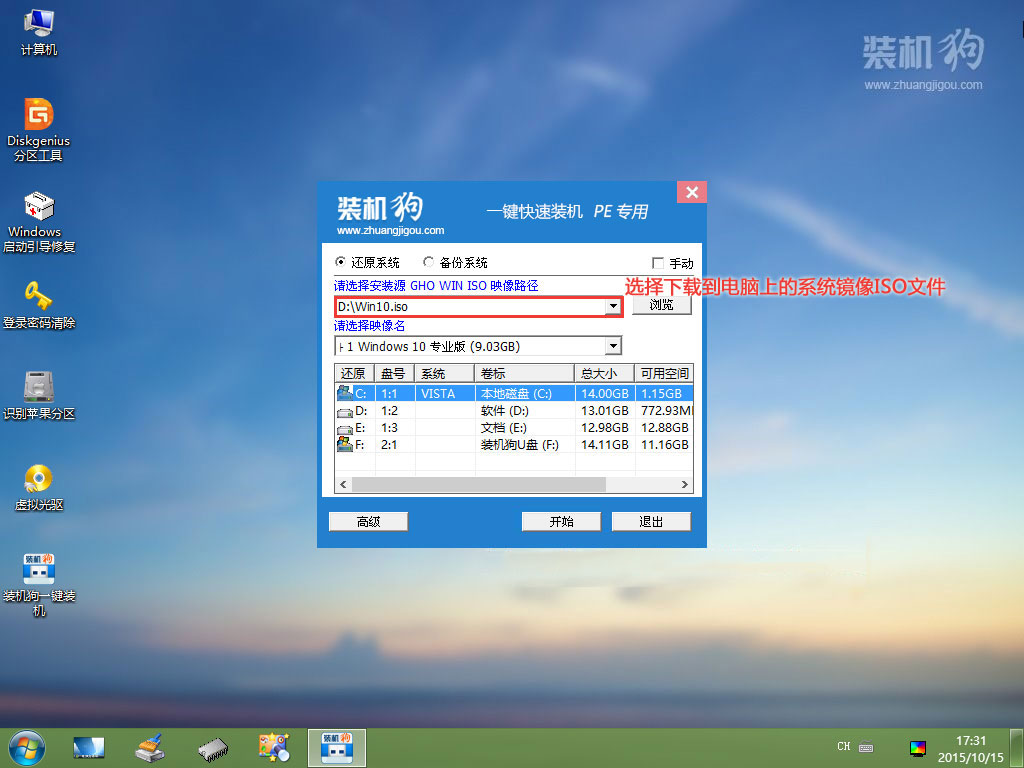The height and width of the screenshot is (768, 1024).
Task: Expand the Windows 10 专业版 image dropdown
Action: [613, 345]
